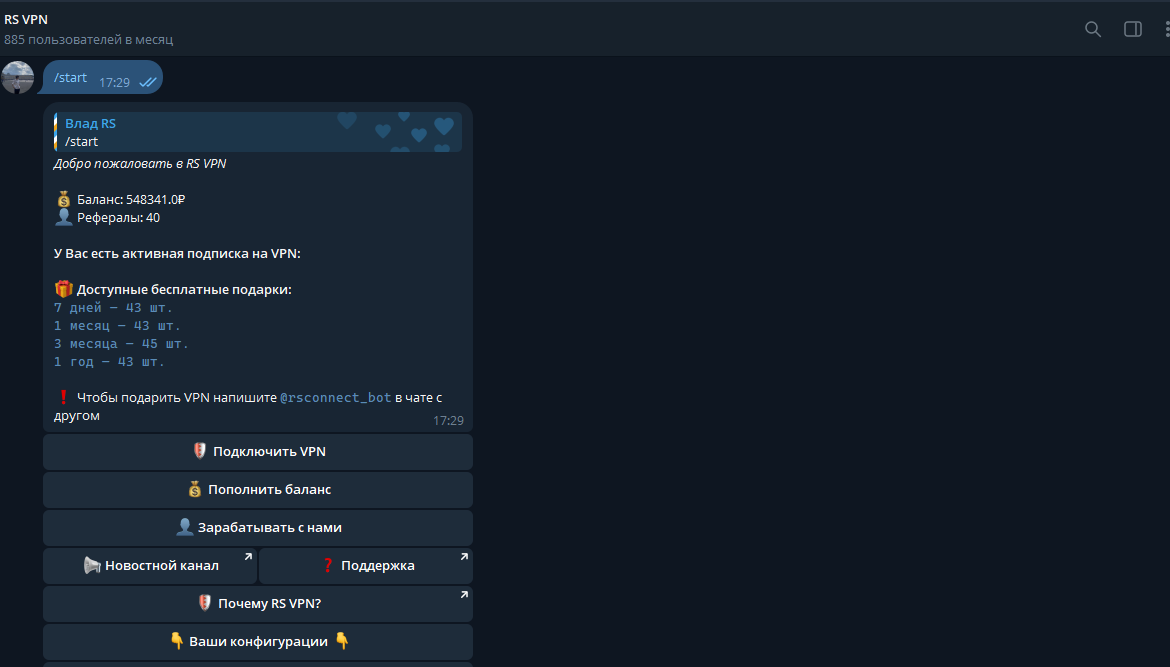Click the 17:29 timestamp on bot message
This screenshot has width=1170, height=667.
point(448,421)
